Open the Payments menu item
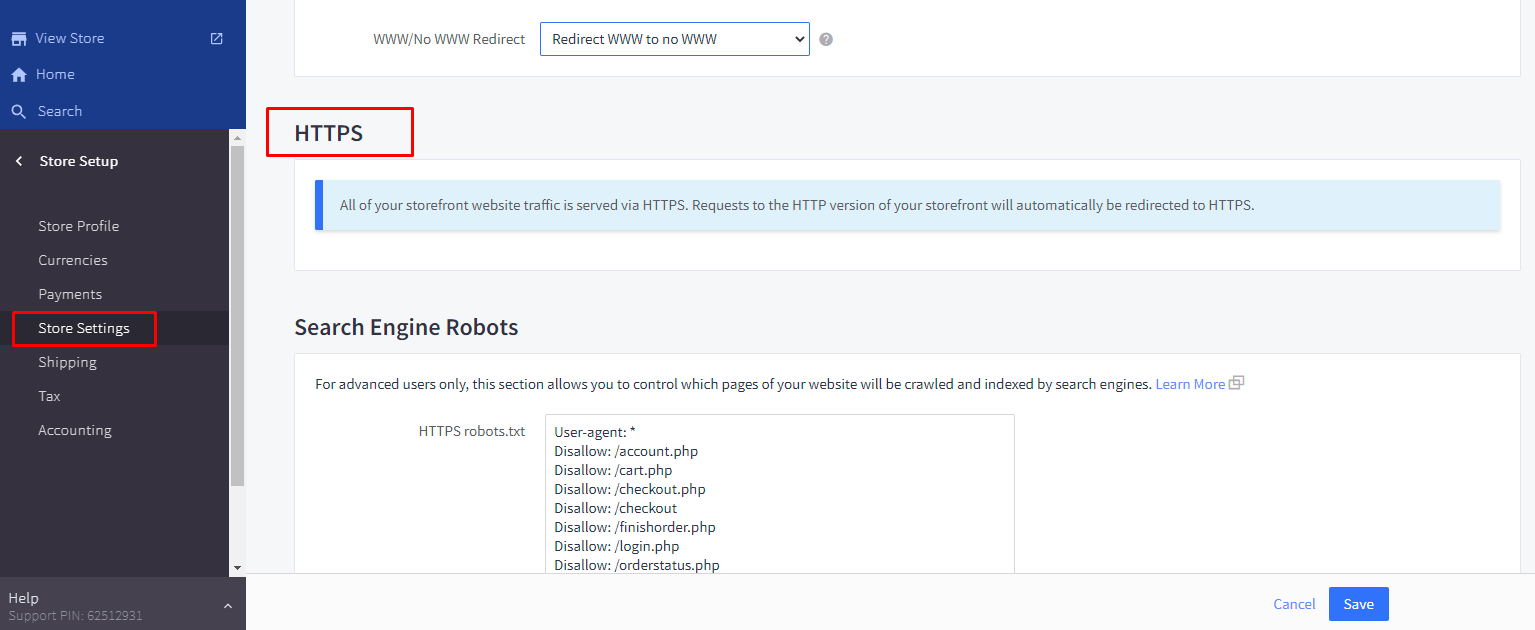This screenshot has width=1535, height=630. point(70,294)
